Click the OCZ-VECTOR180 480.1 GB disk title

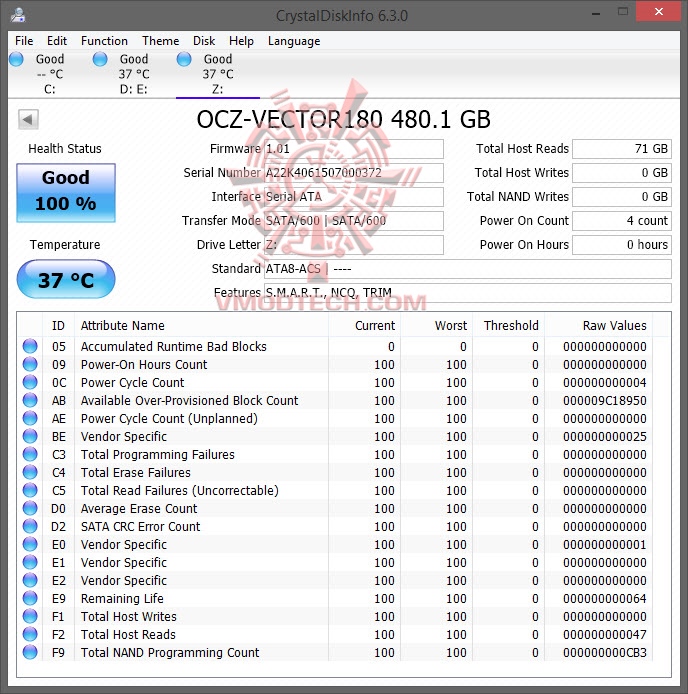(344, 120)
